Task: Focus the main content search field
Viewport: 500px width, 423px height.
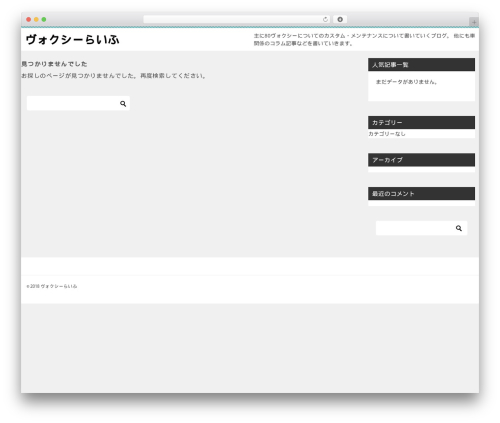Action: pos(78,103)
